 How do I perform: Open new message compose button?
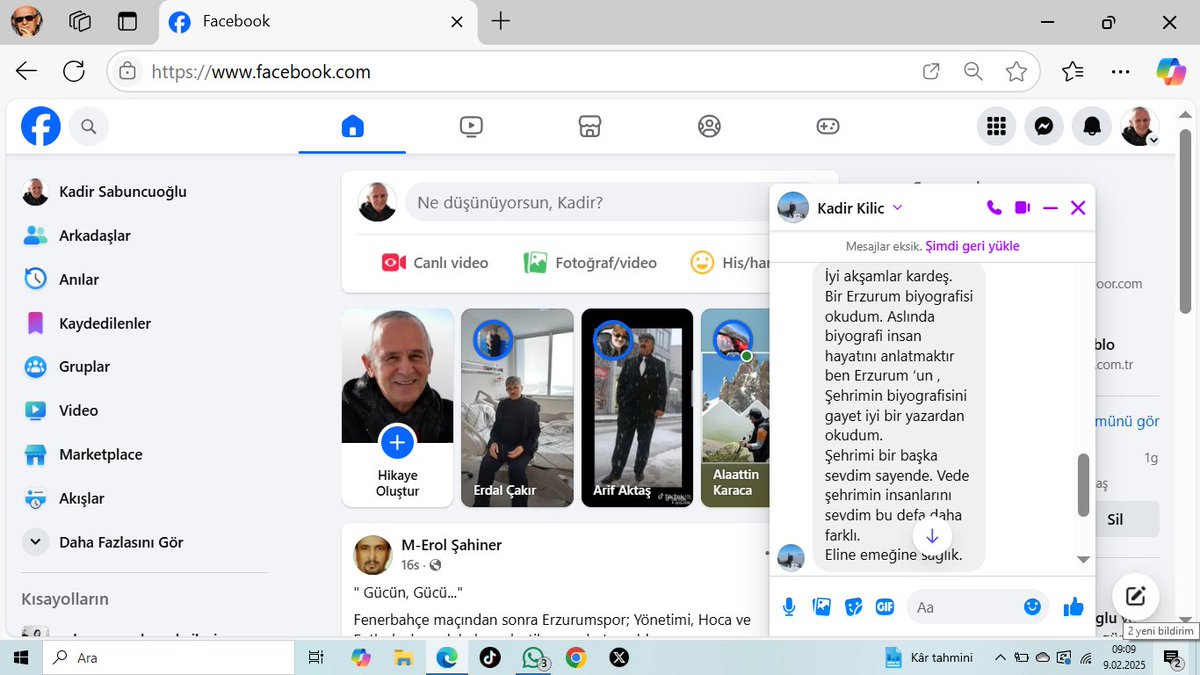pyautogui.click(x=1135, y=597)
